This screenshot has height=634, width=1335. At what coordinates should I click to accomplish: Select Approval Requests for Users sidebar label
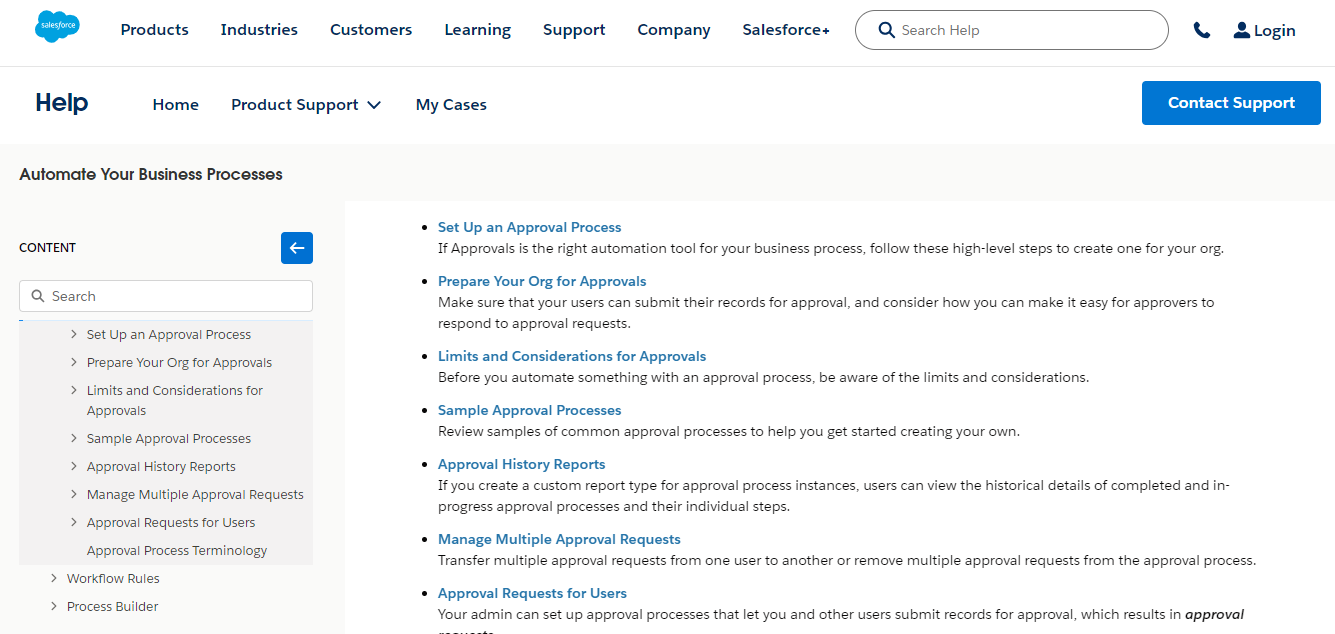coord(171,522)
